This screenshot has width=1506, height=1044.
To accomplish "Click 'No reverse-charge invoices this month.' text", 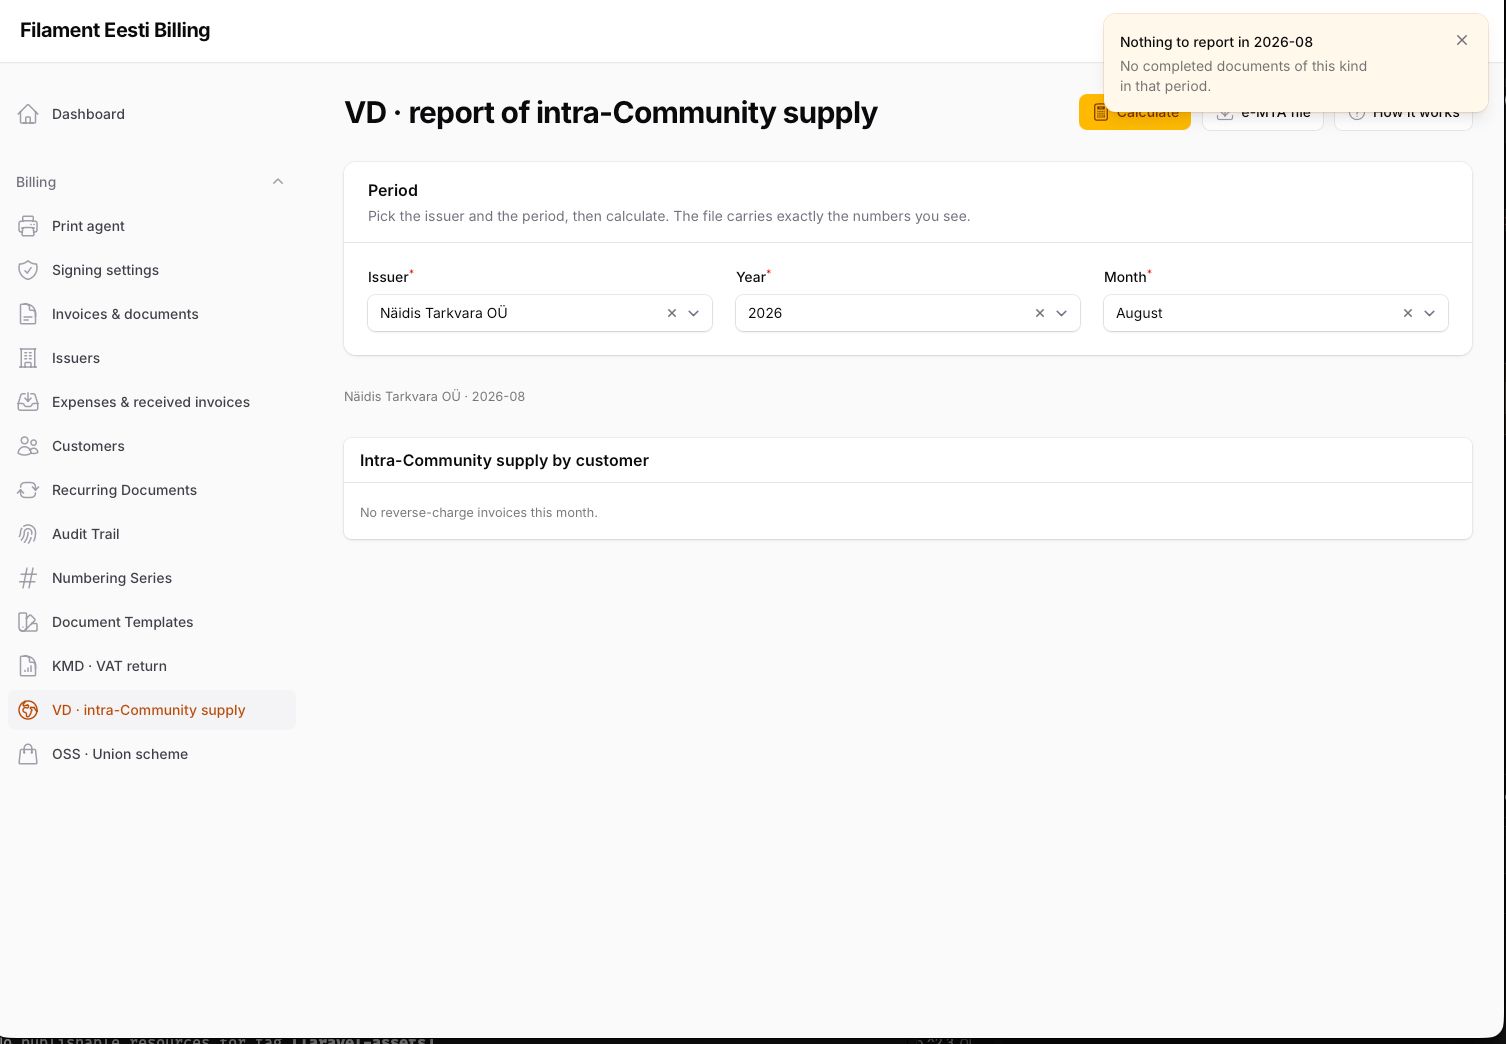I will click(x=478, y=512).
